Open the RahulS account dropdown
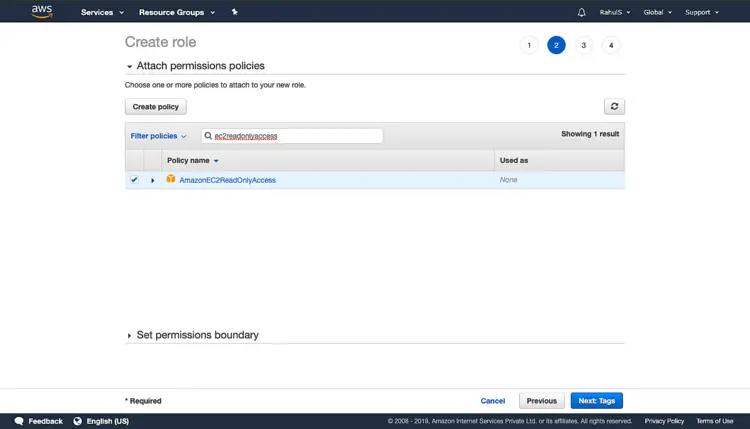This screenshot has width=750, height=429. (x=615, y=12)
